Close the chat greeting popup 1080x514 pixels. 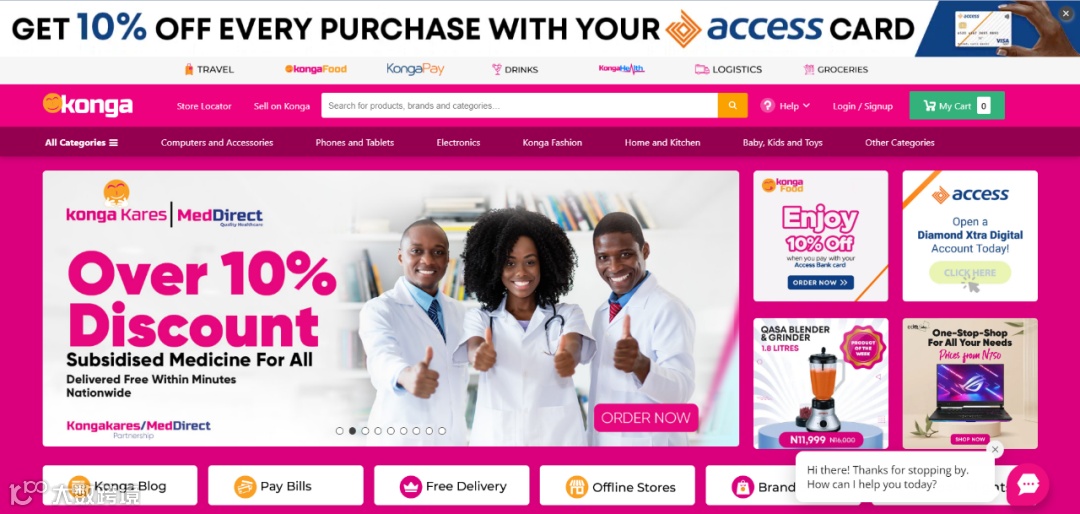pos(995,449)
